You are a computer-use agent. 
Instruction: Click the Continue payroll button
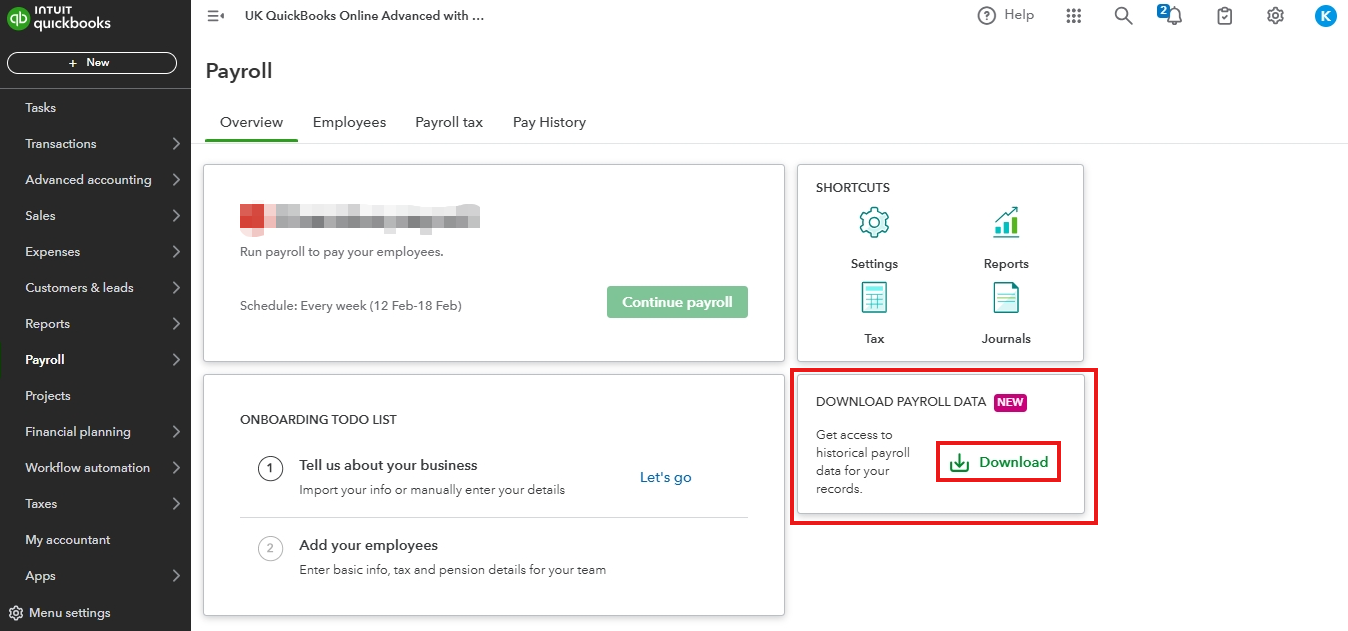pos(677,302)
